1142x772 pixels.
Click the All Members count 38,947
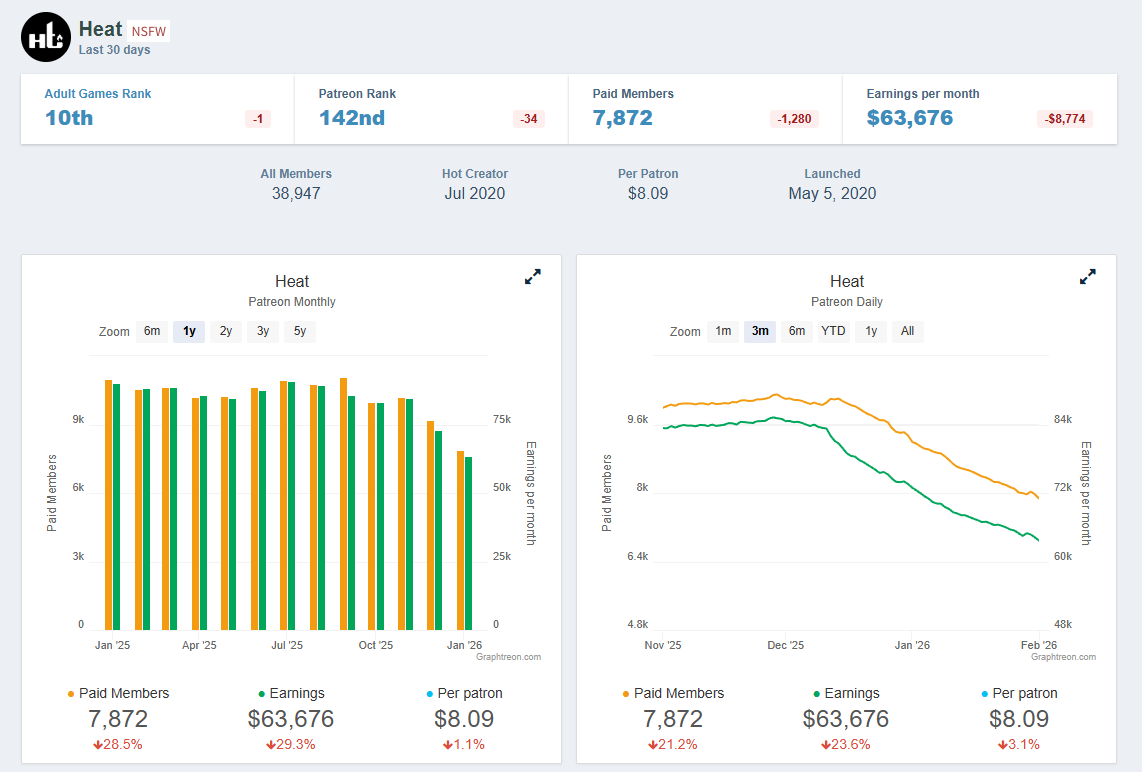pyautogui.click(x=296, y=194)
